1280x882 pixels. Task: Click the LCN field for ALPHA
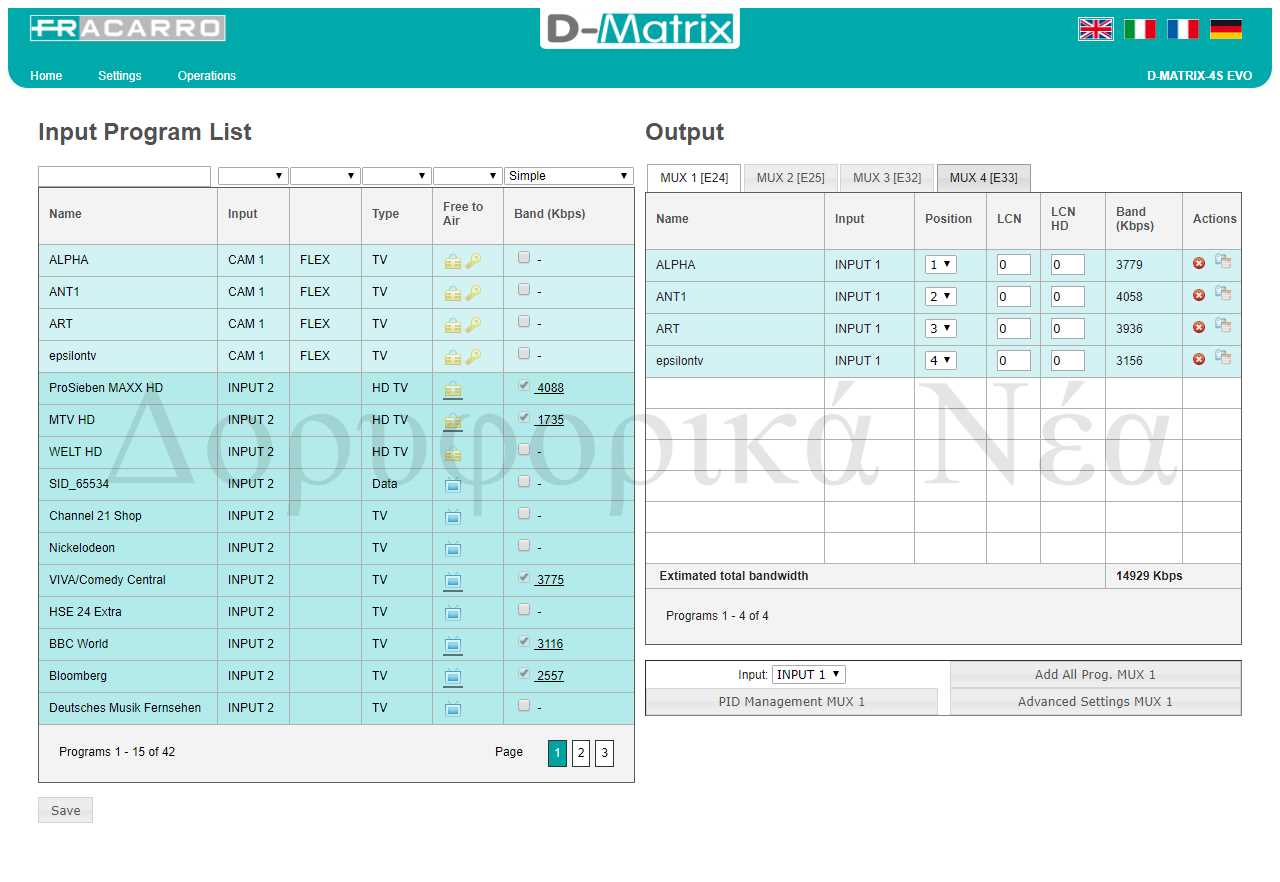1014,265
